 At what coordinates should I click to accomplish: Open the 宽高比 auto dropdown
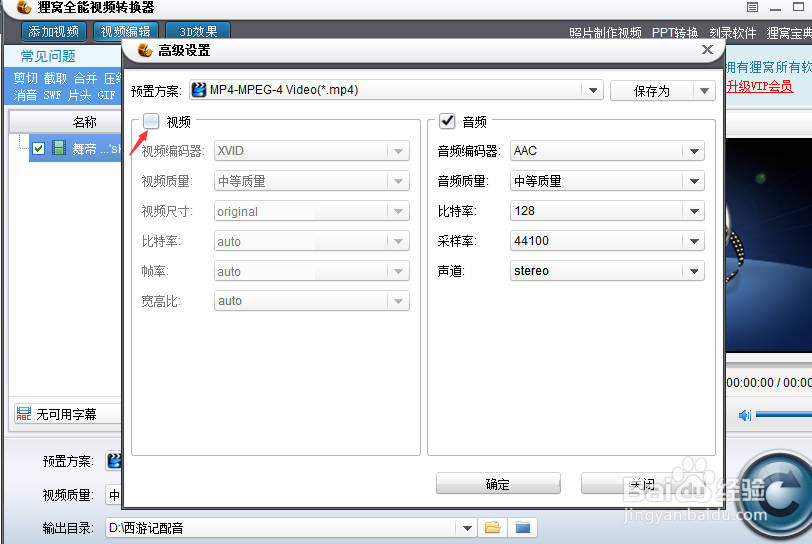[x=312, y=301]
